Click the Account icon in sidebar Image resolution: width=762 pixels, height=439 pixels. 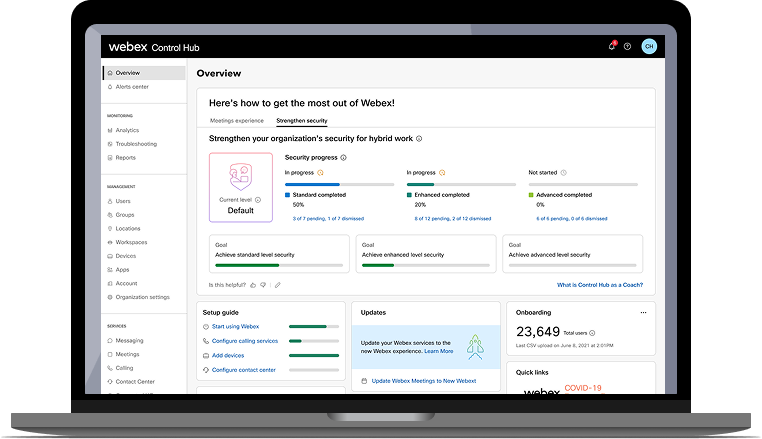pos(110,283)
